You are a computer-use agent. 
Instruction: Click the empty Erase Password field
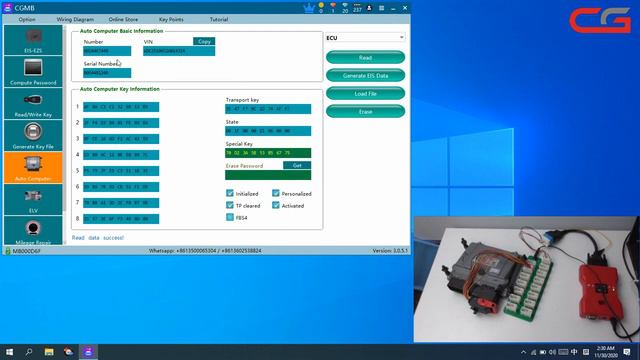click(268, 175)
